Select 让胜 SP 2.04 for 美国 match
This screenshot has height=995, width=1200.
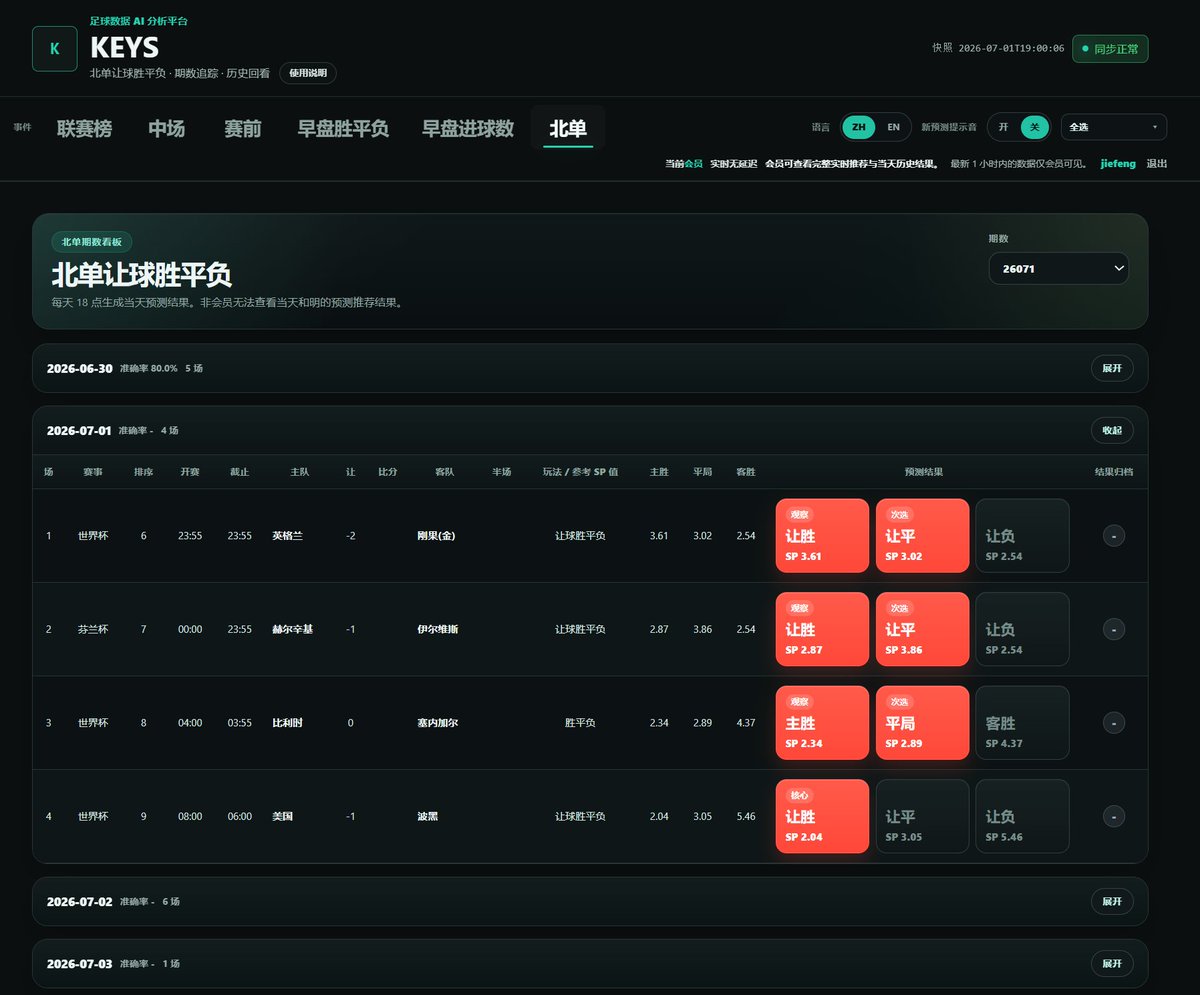tap(822, 816)
